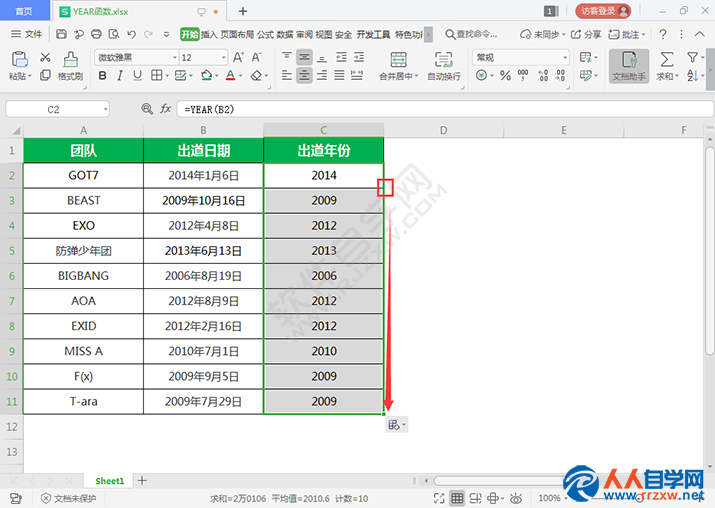
Task: Open the Name Box dropdown arrow
Action: point(105,109)
